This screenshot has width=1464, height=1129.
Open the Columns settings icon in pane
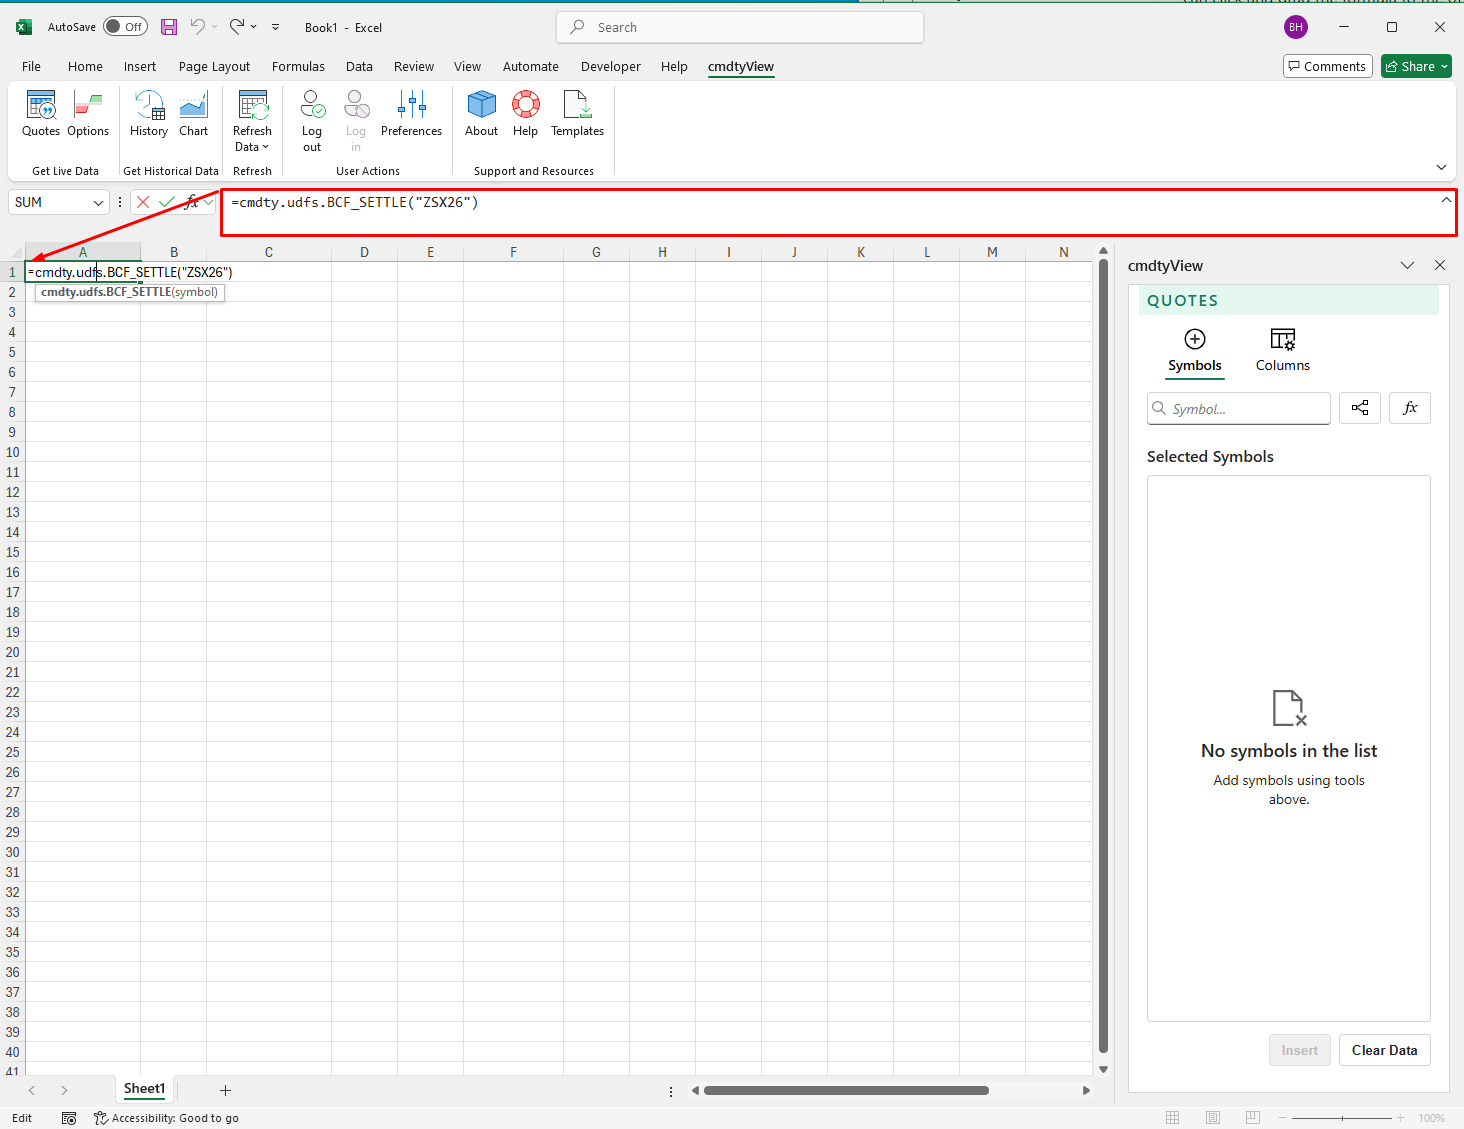[x=1283, y=339]
